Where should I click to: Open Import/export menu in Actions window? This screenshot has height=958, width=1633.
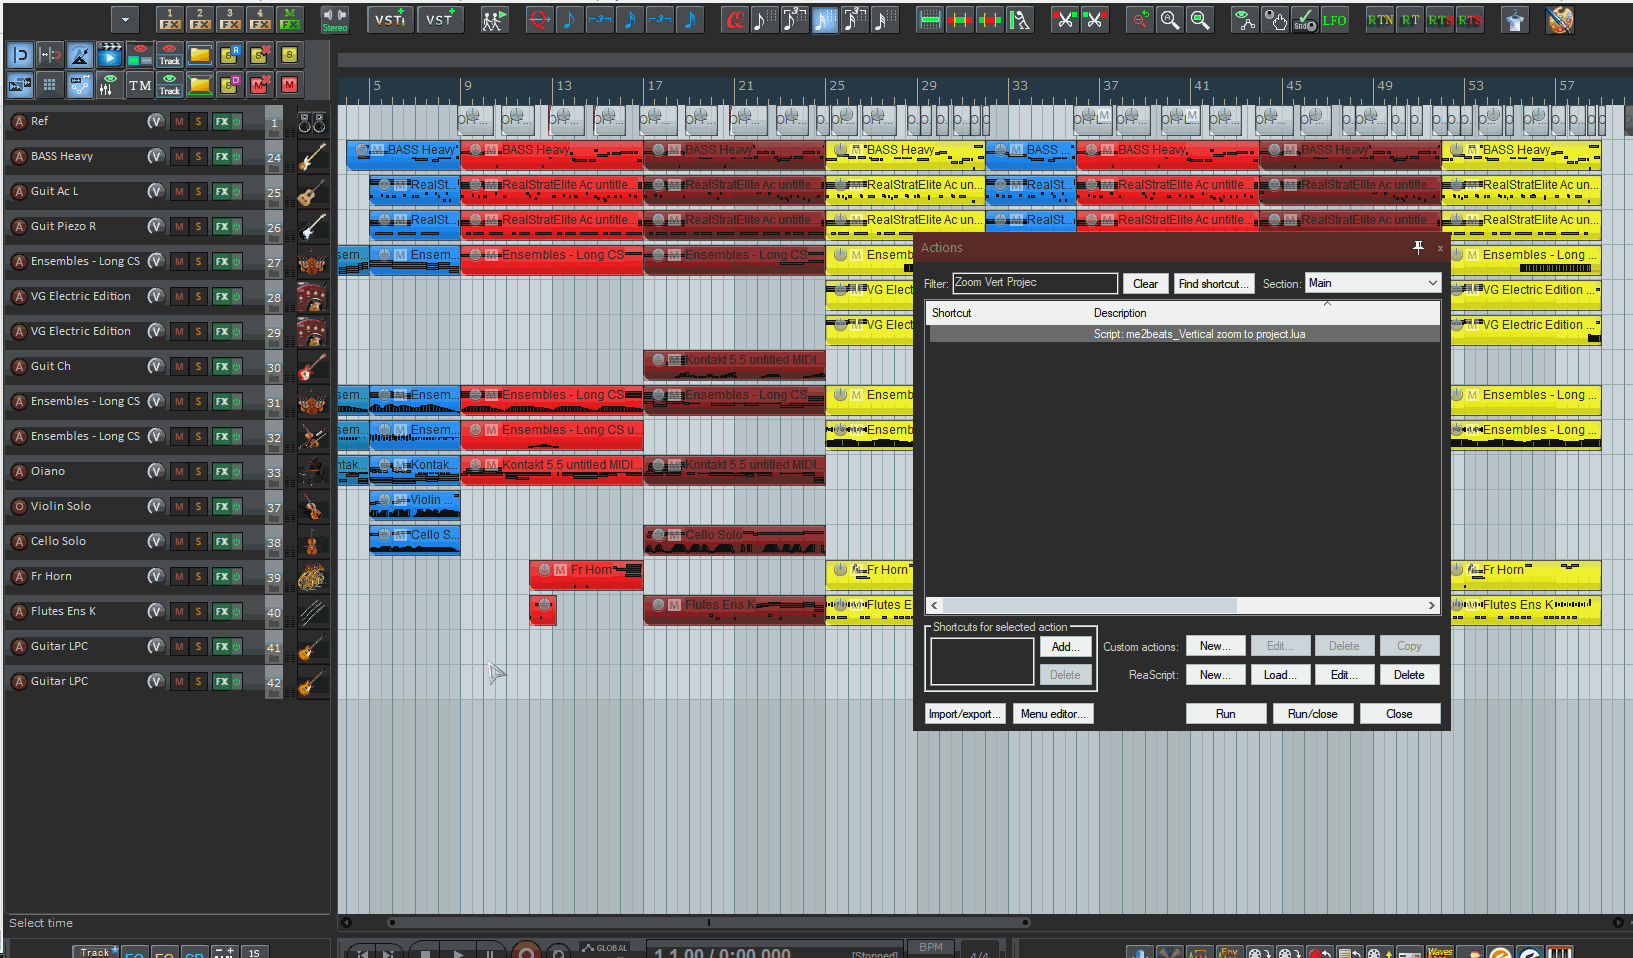pyautogui.click(x=965, y=714)
